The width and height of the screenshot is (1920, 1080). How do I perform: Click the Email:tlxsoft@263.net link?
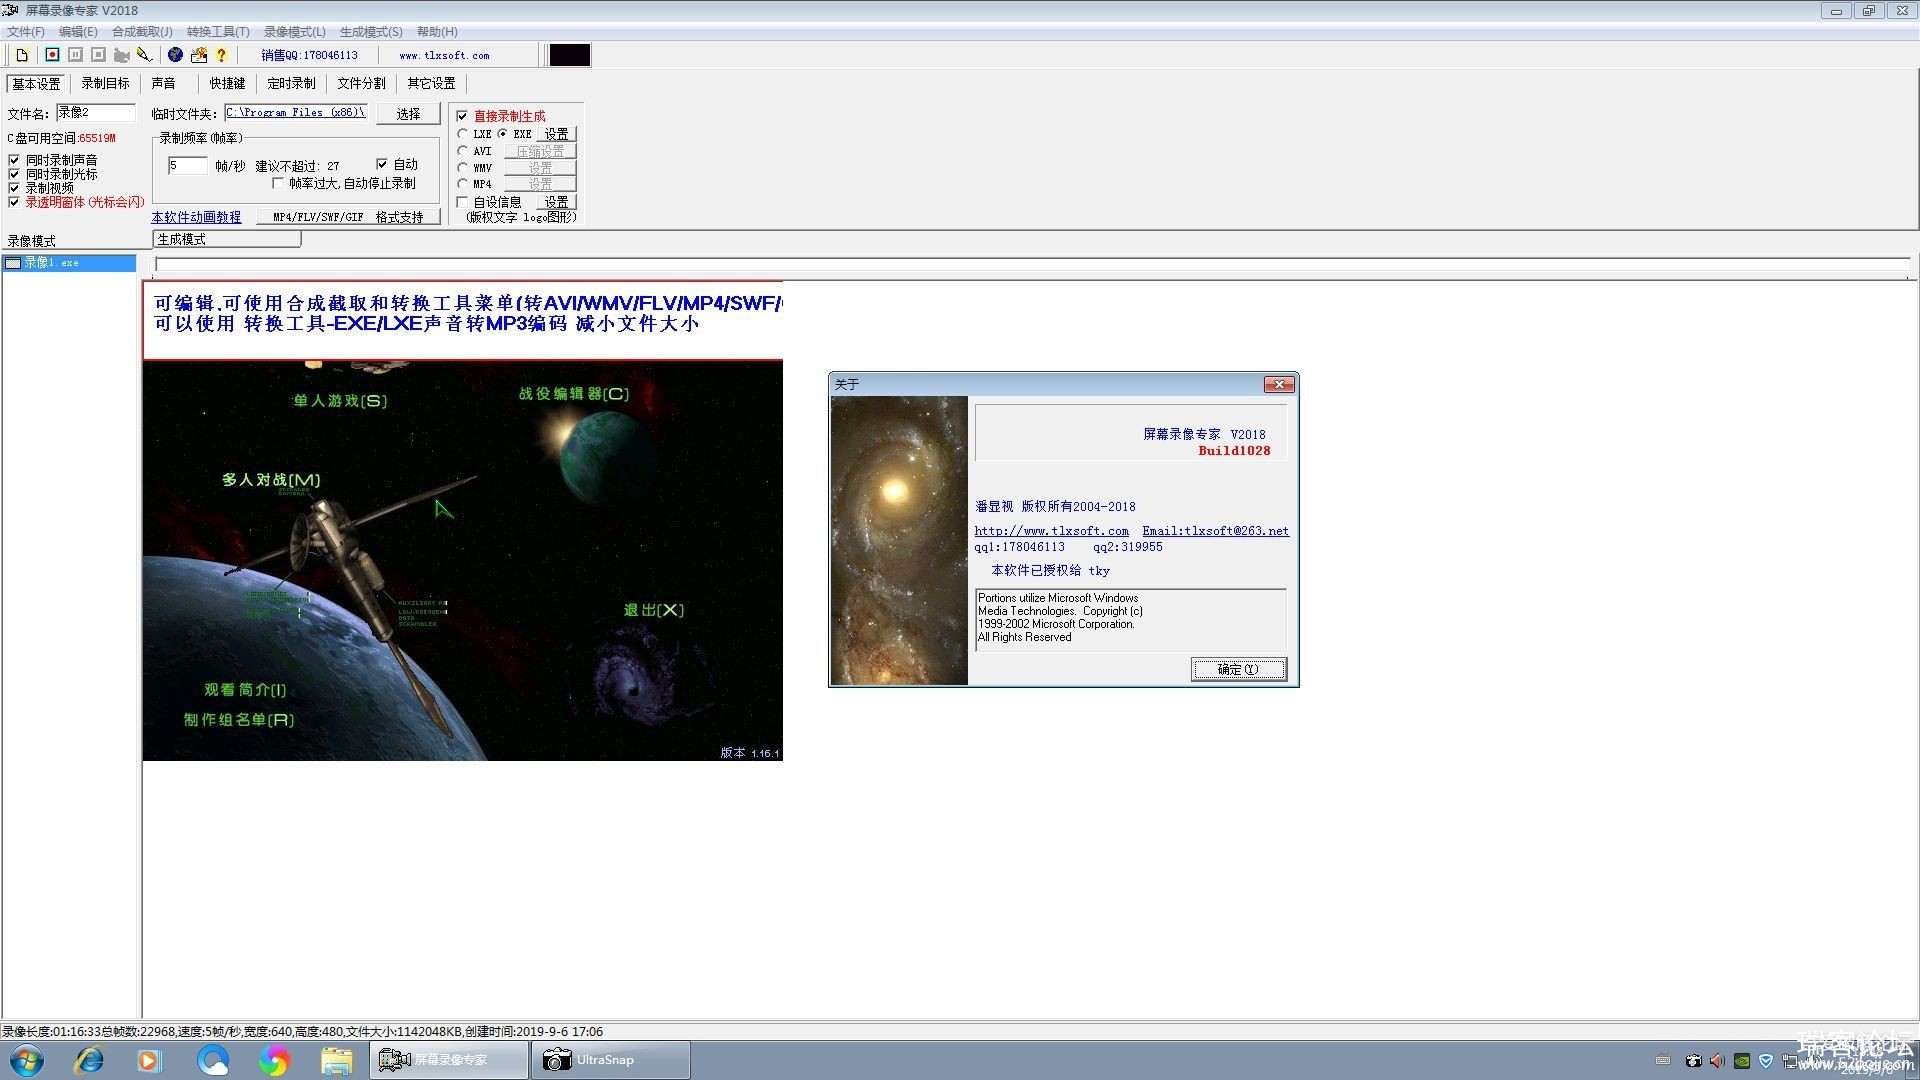[1215, 531]
